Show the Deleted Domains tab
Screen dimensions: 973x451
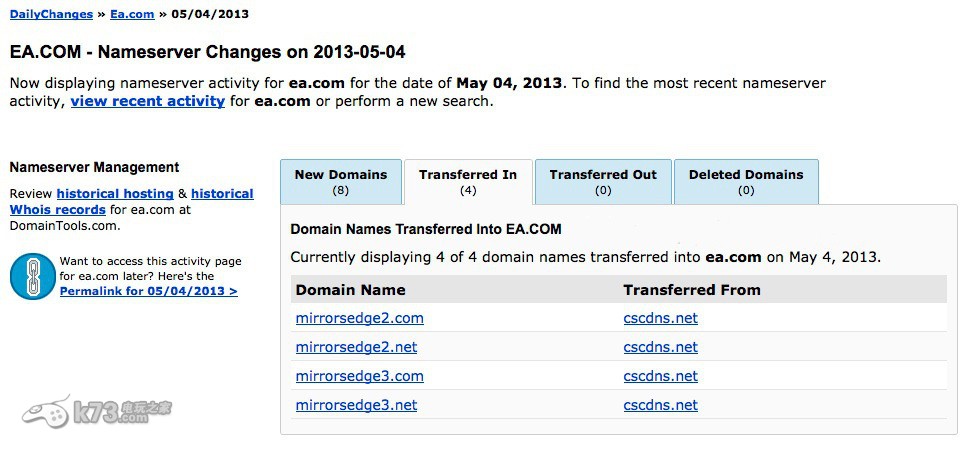[x=745, y=181]
